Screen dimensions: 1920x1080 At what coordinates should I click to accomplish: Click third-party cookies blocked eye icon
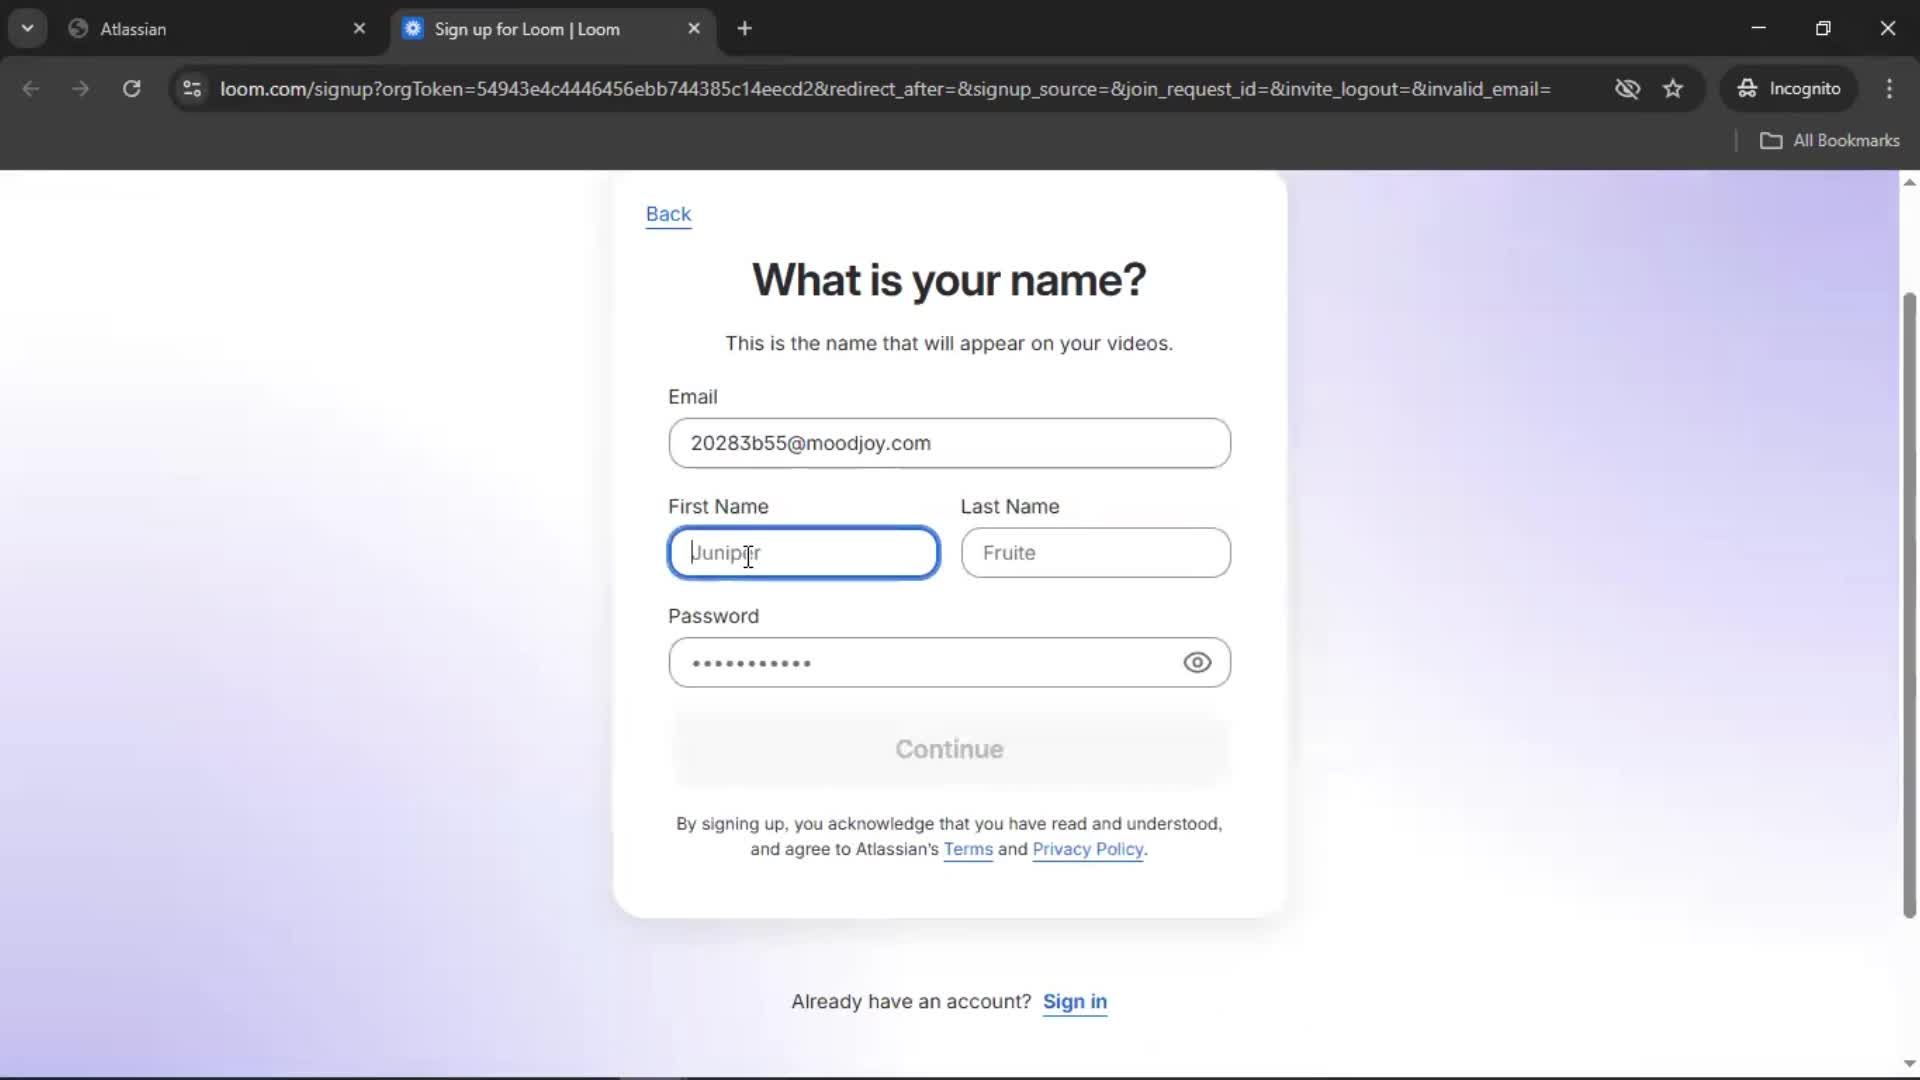[1627, 89]
